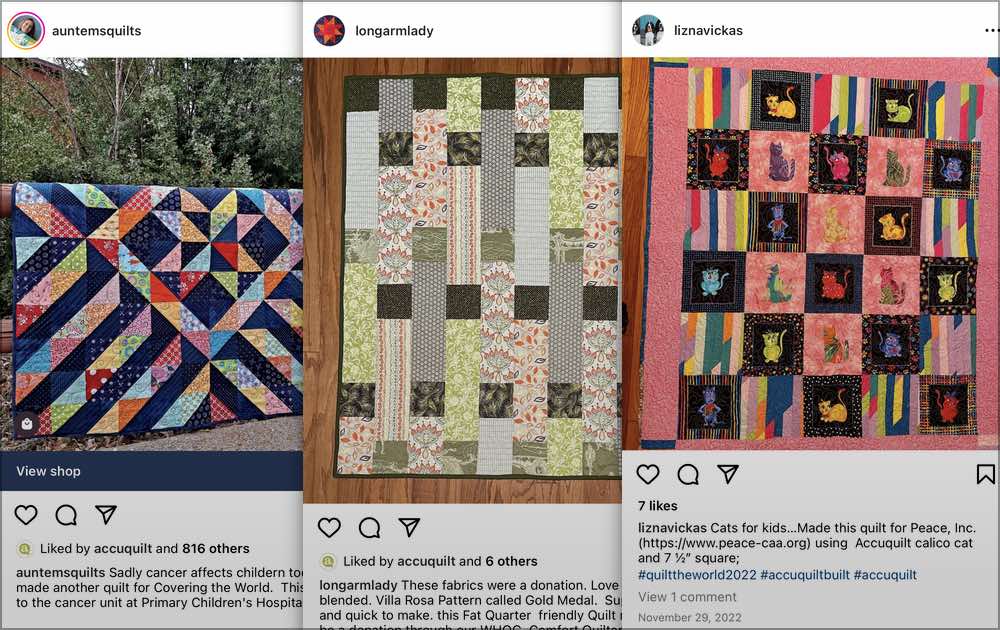Image resolution: width=1000 pixels, height=630 pixels.
Task: Open auntemsquilts profile picture
Action: click(x=26, y=30)
